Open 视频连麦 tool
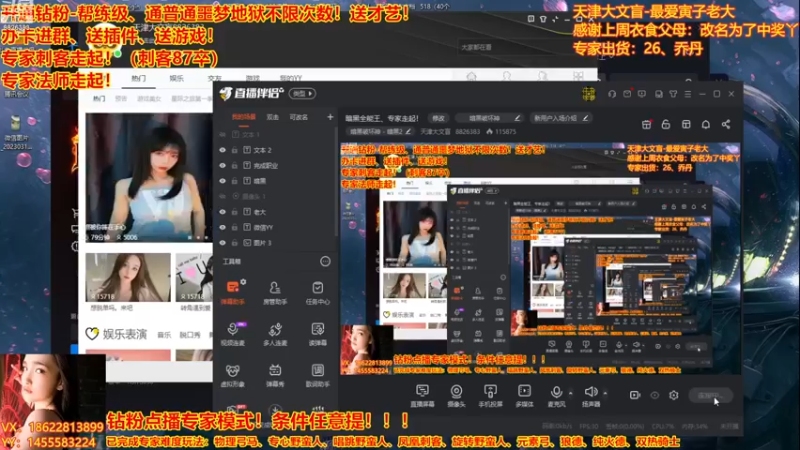 (233, 333)
